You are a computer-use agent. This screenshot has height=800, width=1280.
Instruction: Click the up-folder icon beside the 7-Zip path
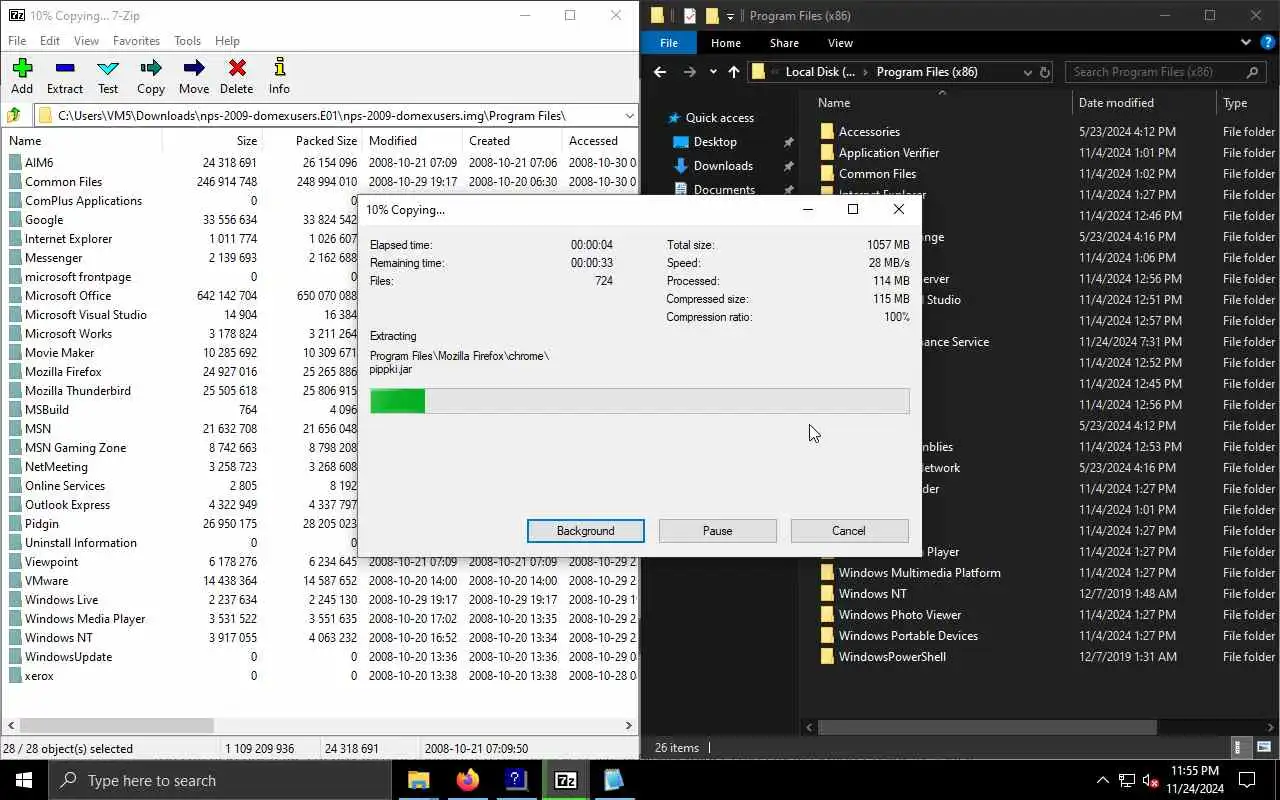coord(14,115)
